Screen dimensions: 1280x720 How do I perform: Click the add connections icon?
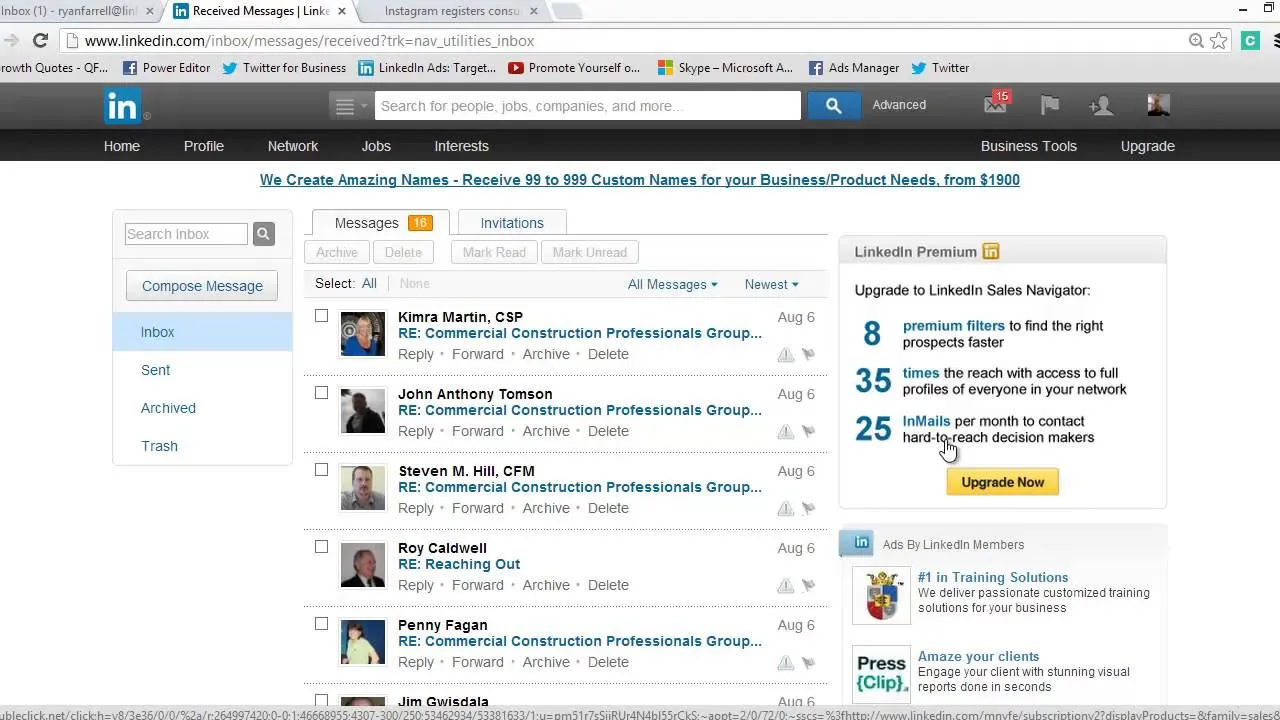coord(1101,105)
